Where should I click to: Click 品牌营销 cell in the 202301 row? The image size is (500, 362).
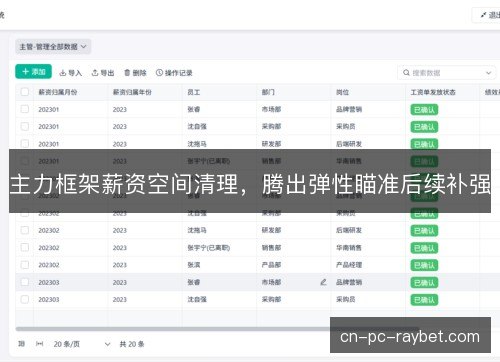[349, 109]
